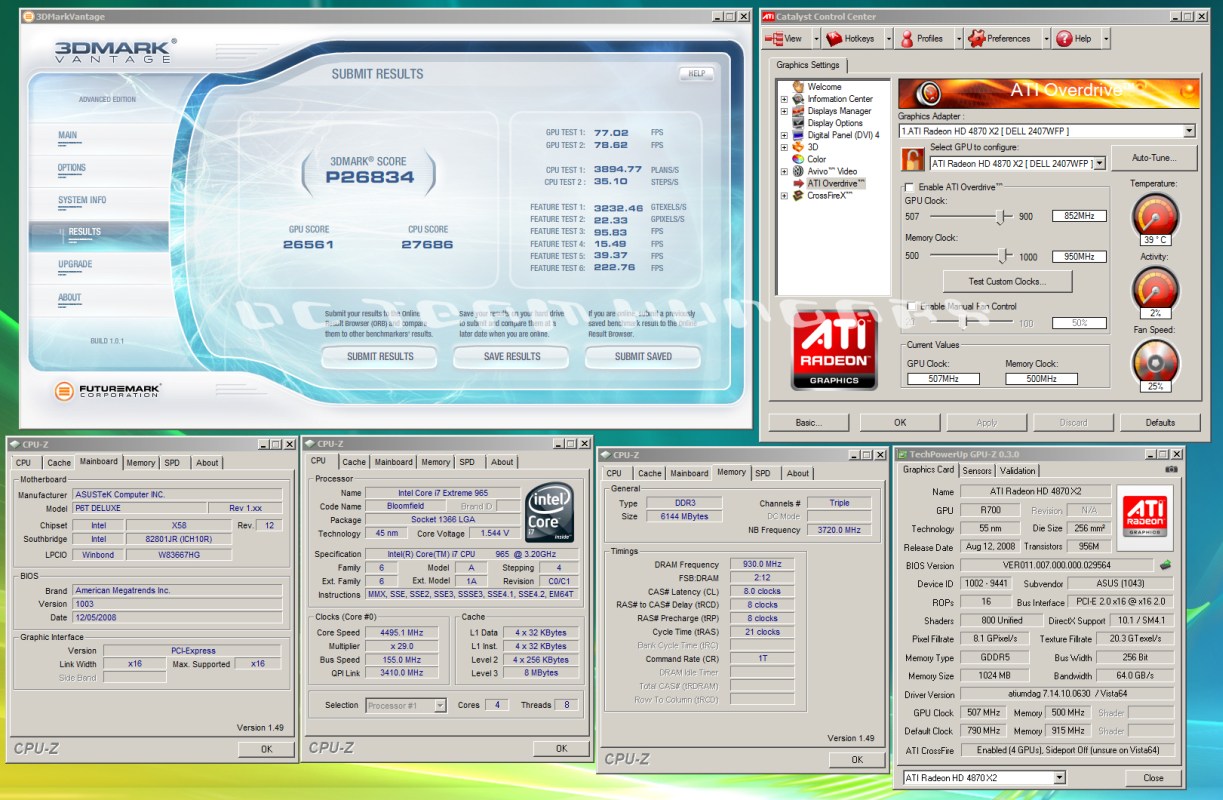Toggle the Enable Manual Fan Control checkbox
Viewport: 1223px width, 800px height.
coord(911,306)
